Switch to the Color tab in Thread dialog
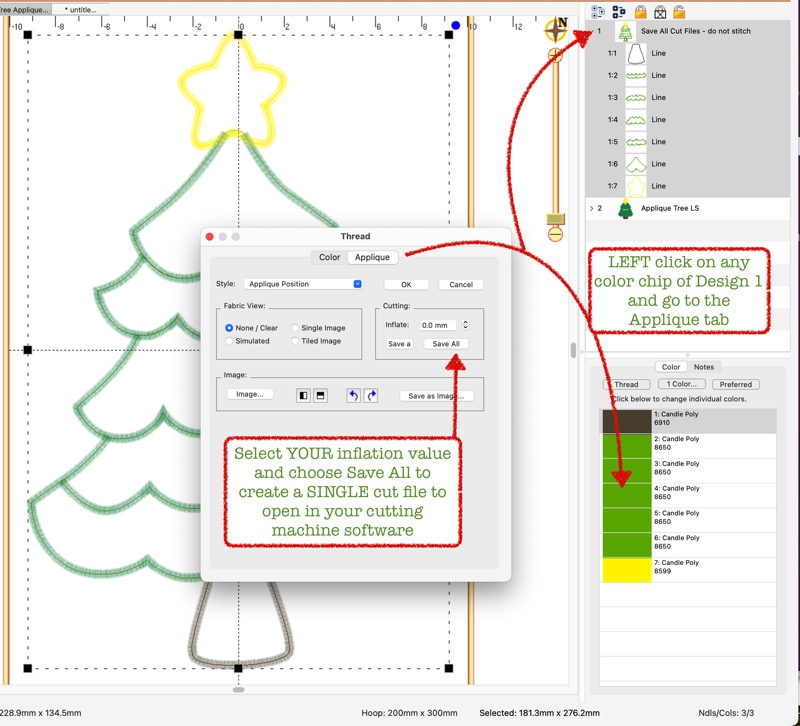 tap(329, 257)
